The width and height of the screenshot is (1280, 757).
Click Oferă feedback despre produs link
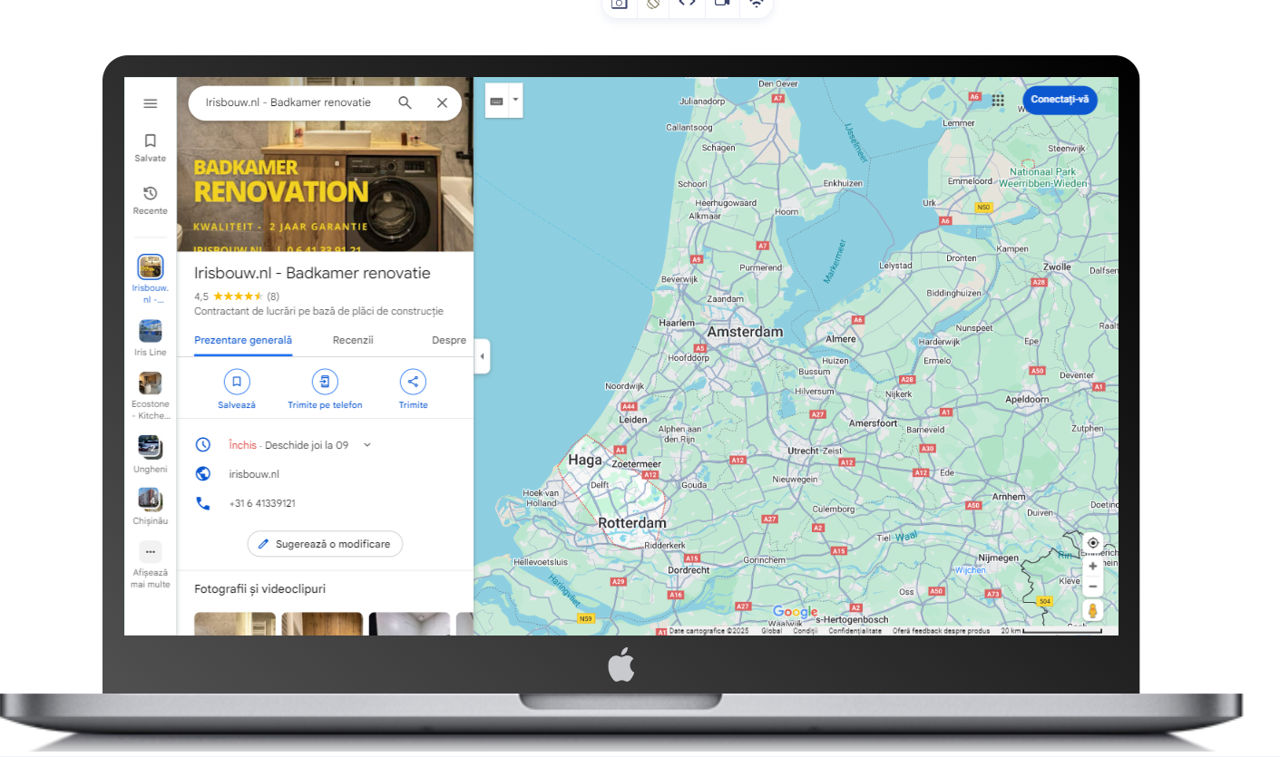pyautogui.click(x=941, y=631)
